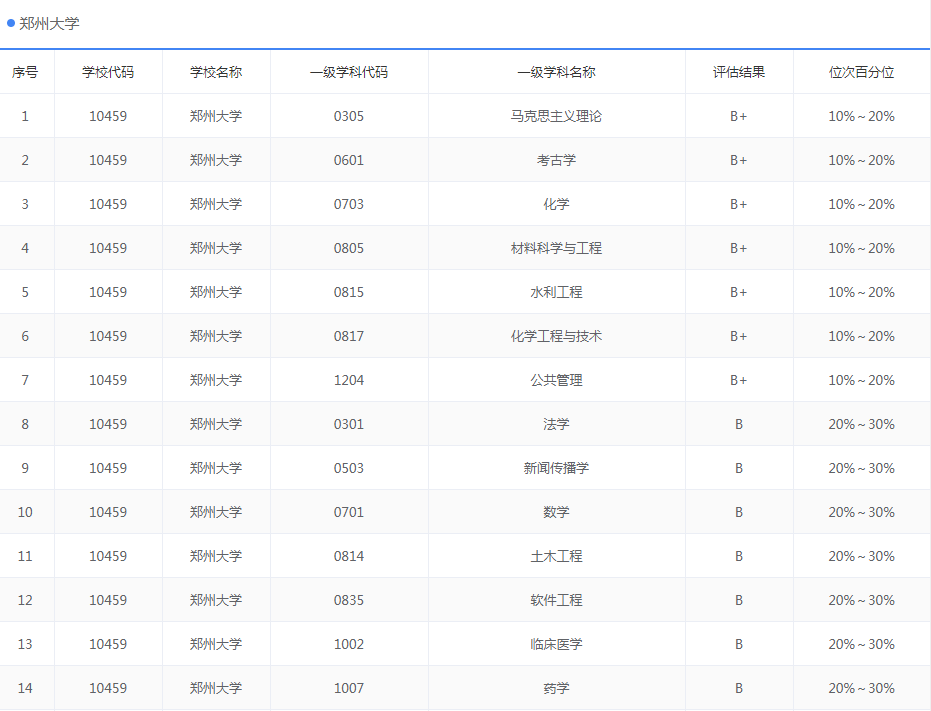Click the 材料科学与工程 discipline link
This screenshot has width=931, height=711.
click(x=556, y=247)
